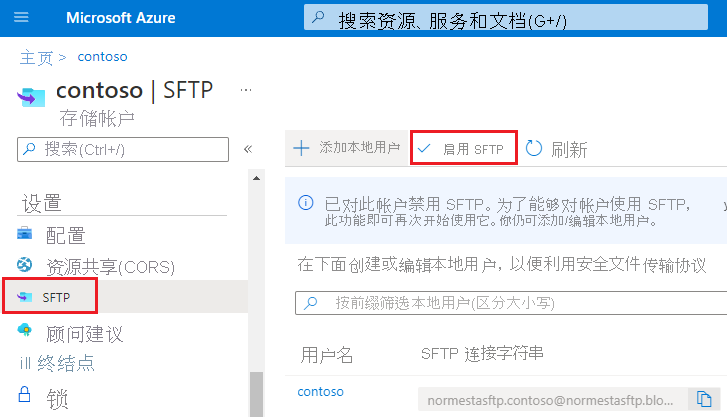Click the sidebar vertical scrollbar
727x417 pixels.
point(257,392)
